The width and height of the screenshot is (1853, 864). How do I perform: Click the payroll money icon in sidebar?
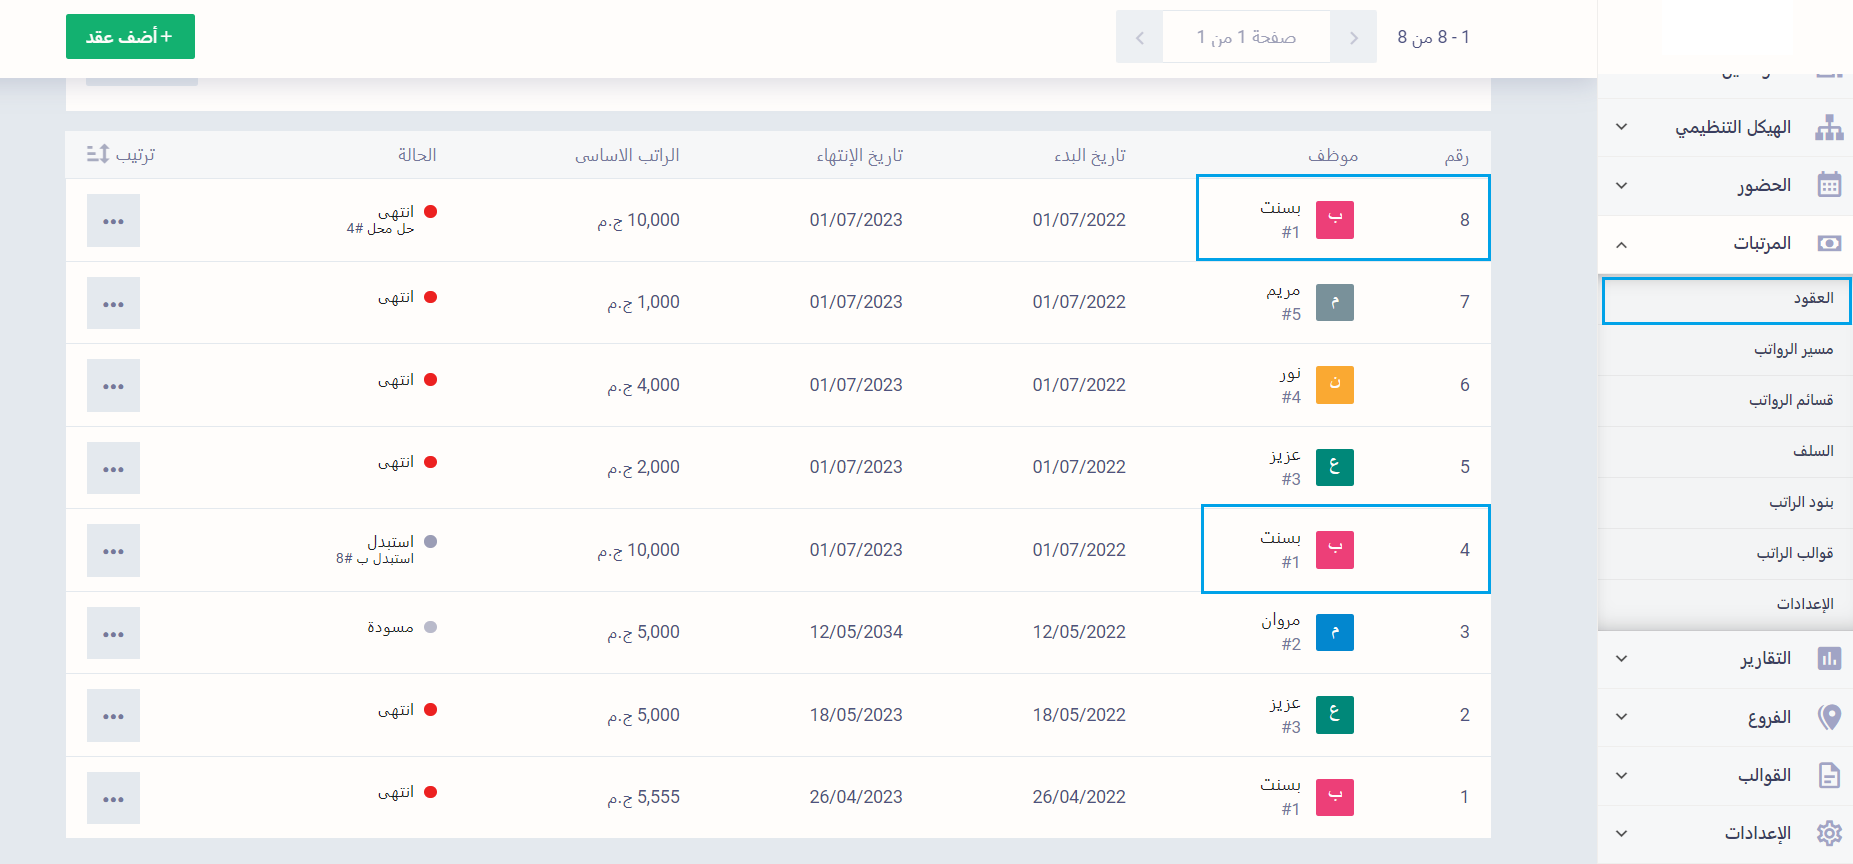[1828, 244]
